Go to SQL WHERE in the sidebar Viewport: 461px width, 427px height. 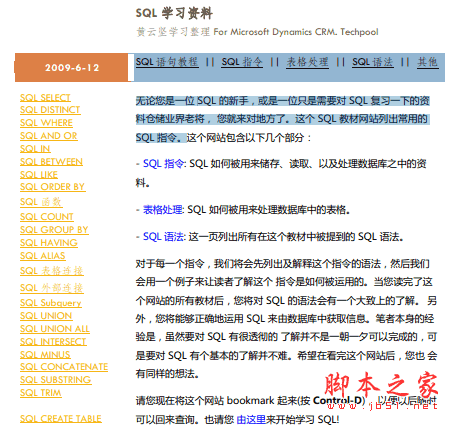pos(46,123)
